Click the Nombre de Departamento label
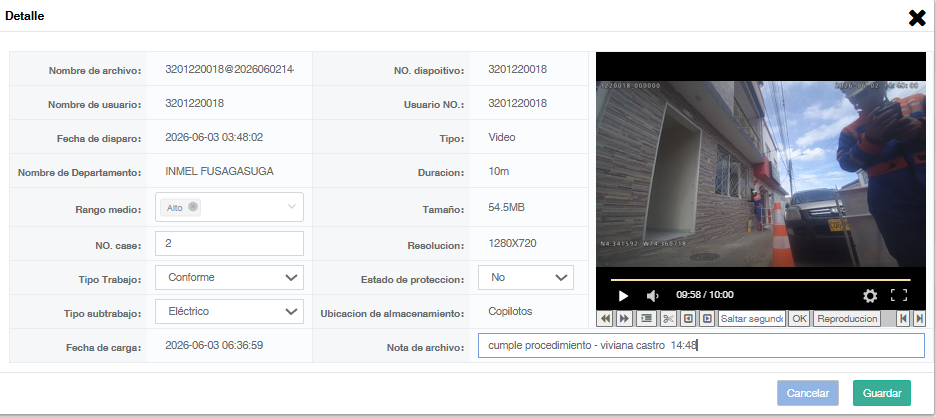Viewport: 936px width, 417px height. 79,173
